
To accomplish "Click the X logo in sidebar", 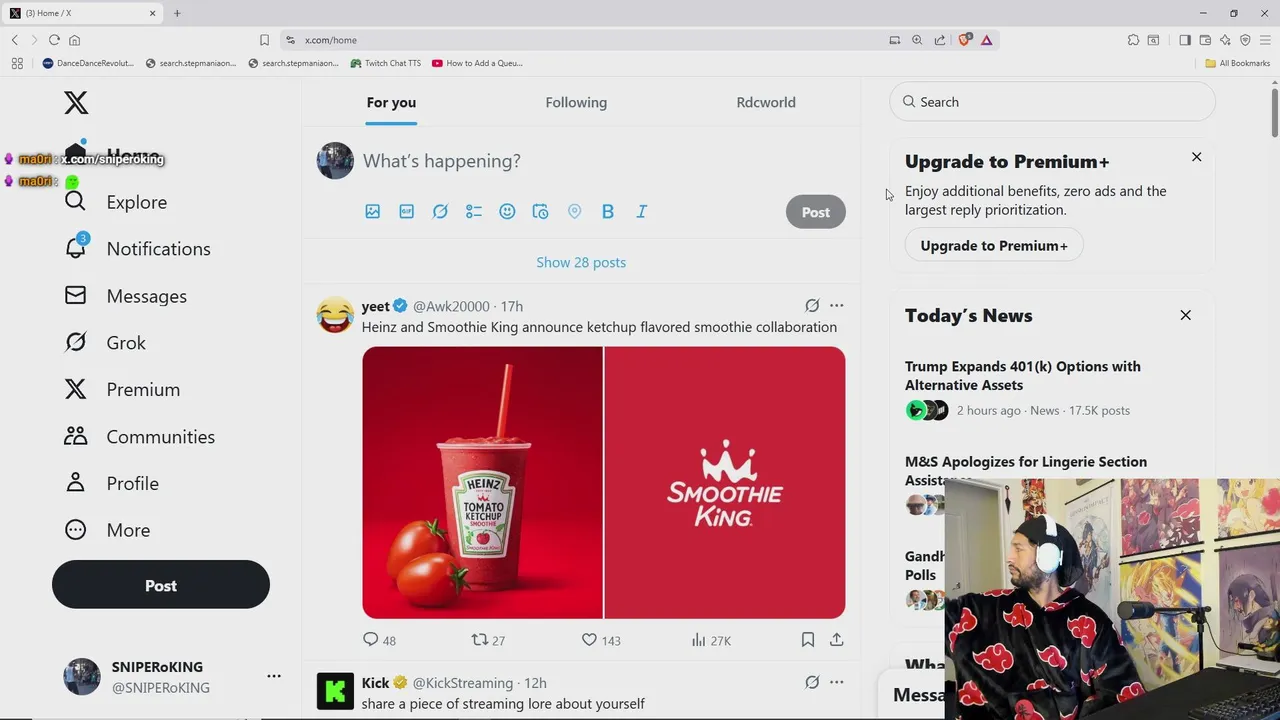I will pos(76,102).
